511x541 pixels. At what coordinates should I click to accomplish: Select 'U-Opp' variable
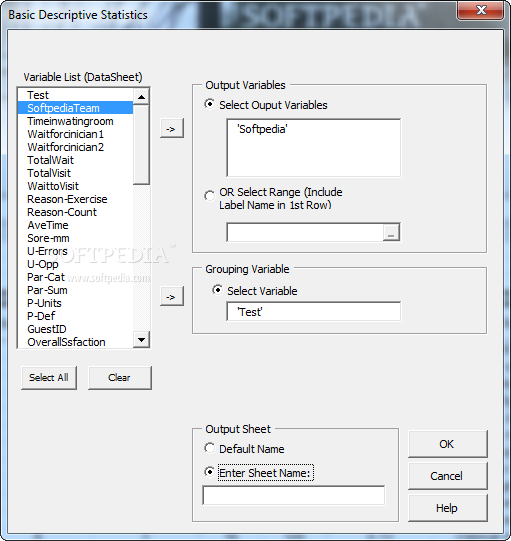[x=75, y=264]
